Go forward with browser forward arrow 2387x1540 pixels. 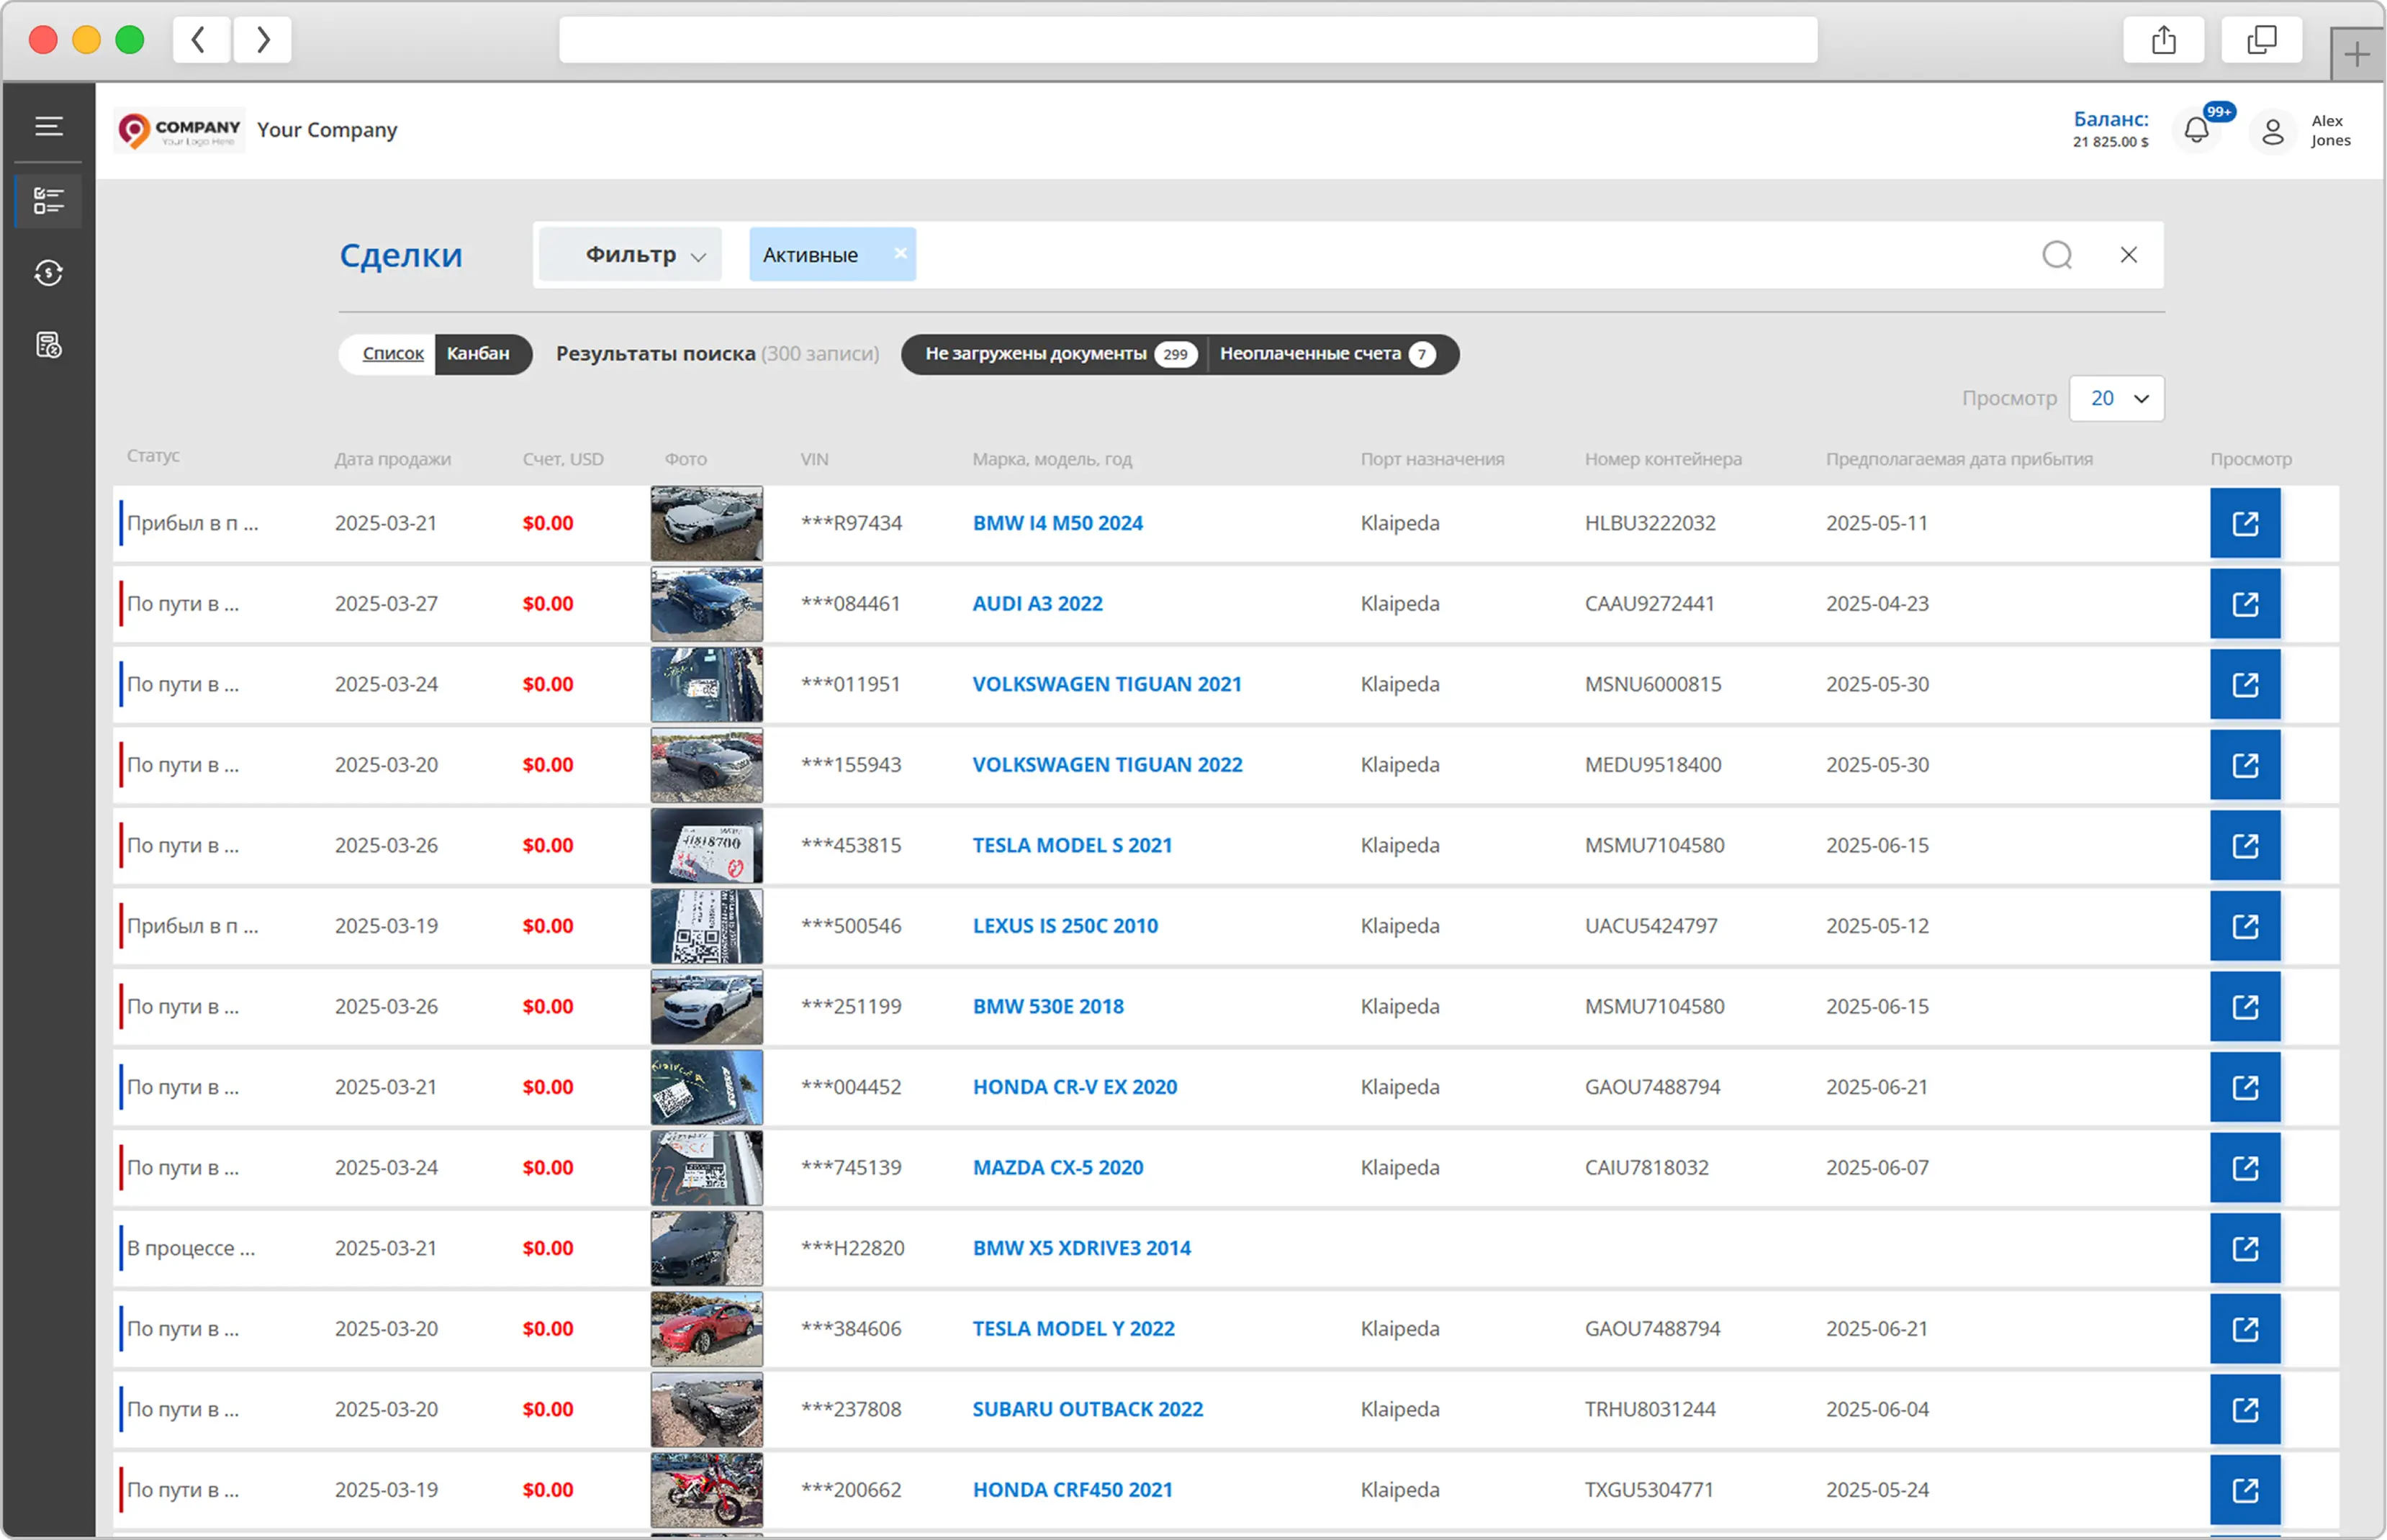(x=262, y=40)
